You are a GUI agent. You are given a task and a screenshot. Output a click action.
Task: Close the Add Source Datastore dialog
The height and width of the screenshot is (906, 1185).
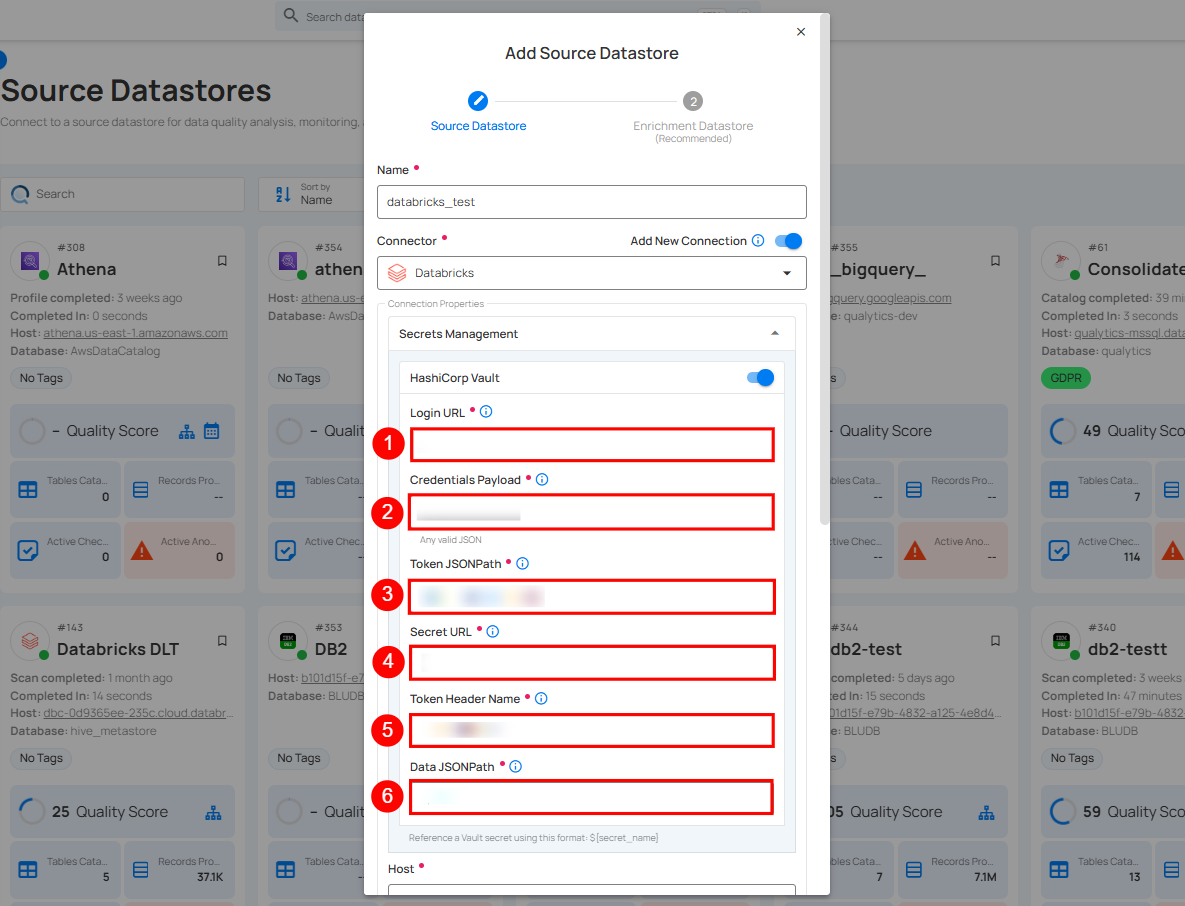click(x=800, y=32)
